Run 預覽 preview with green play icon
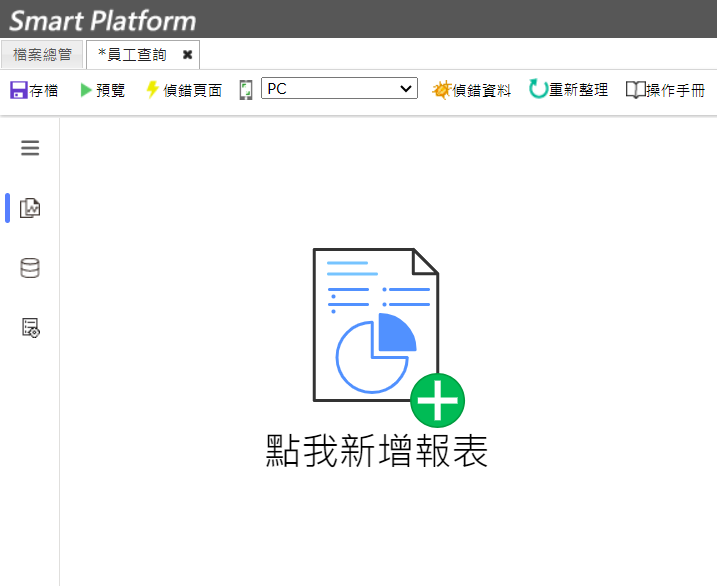Image resolution: width=717 pixels, height=586 pixels. (x=102, y=90)
